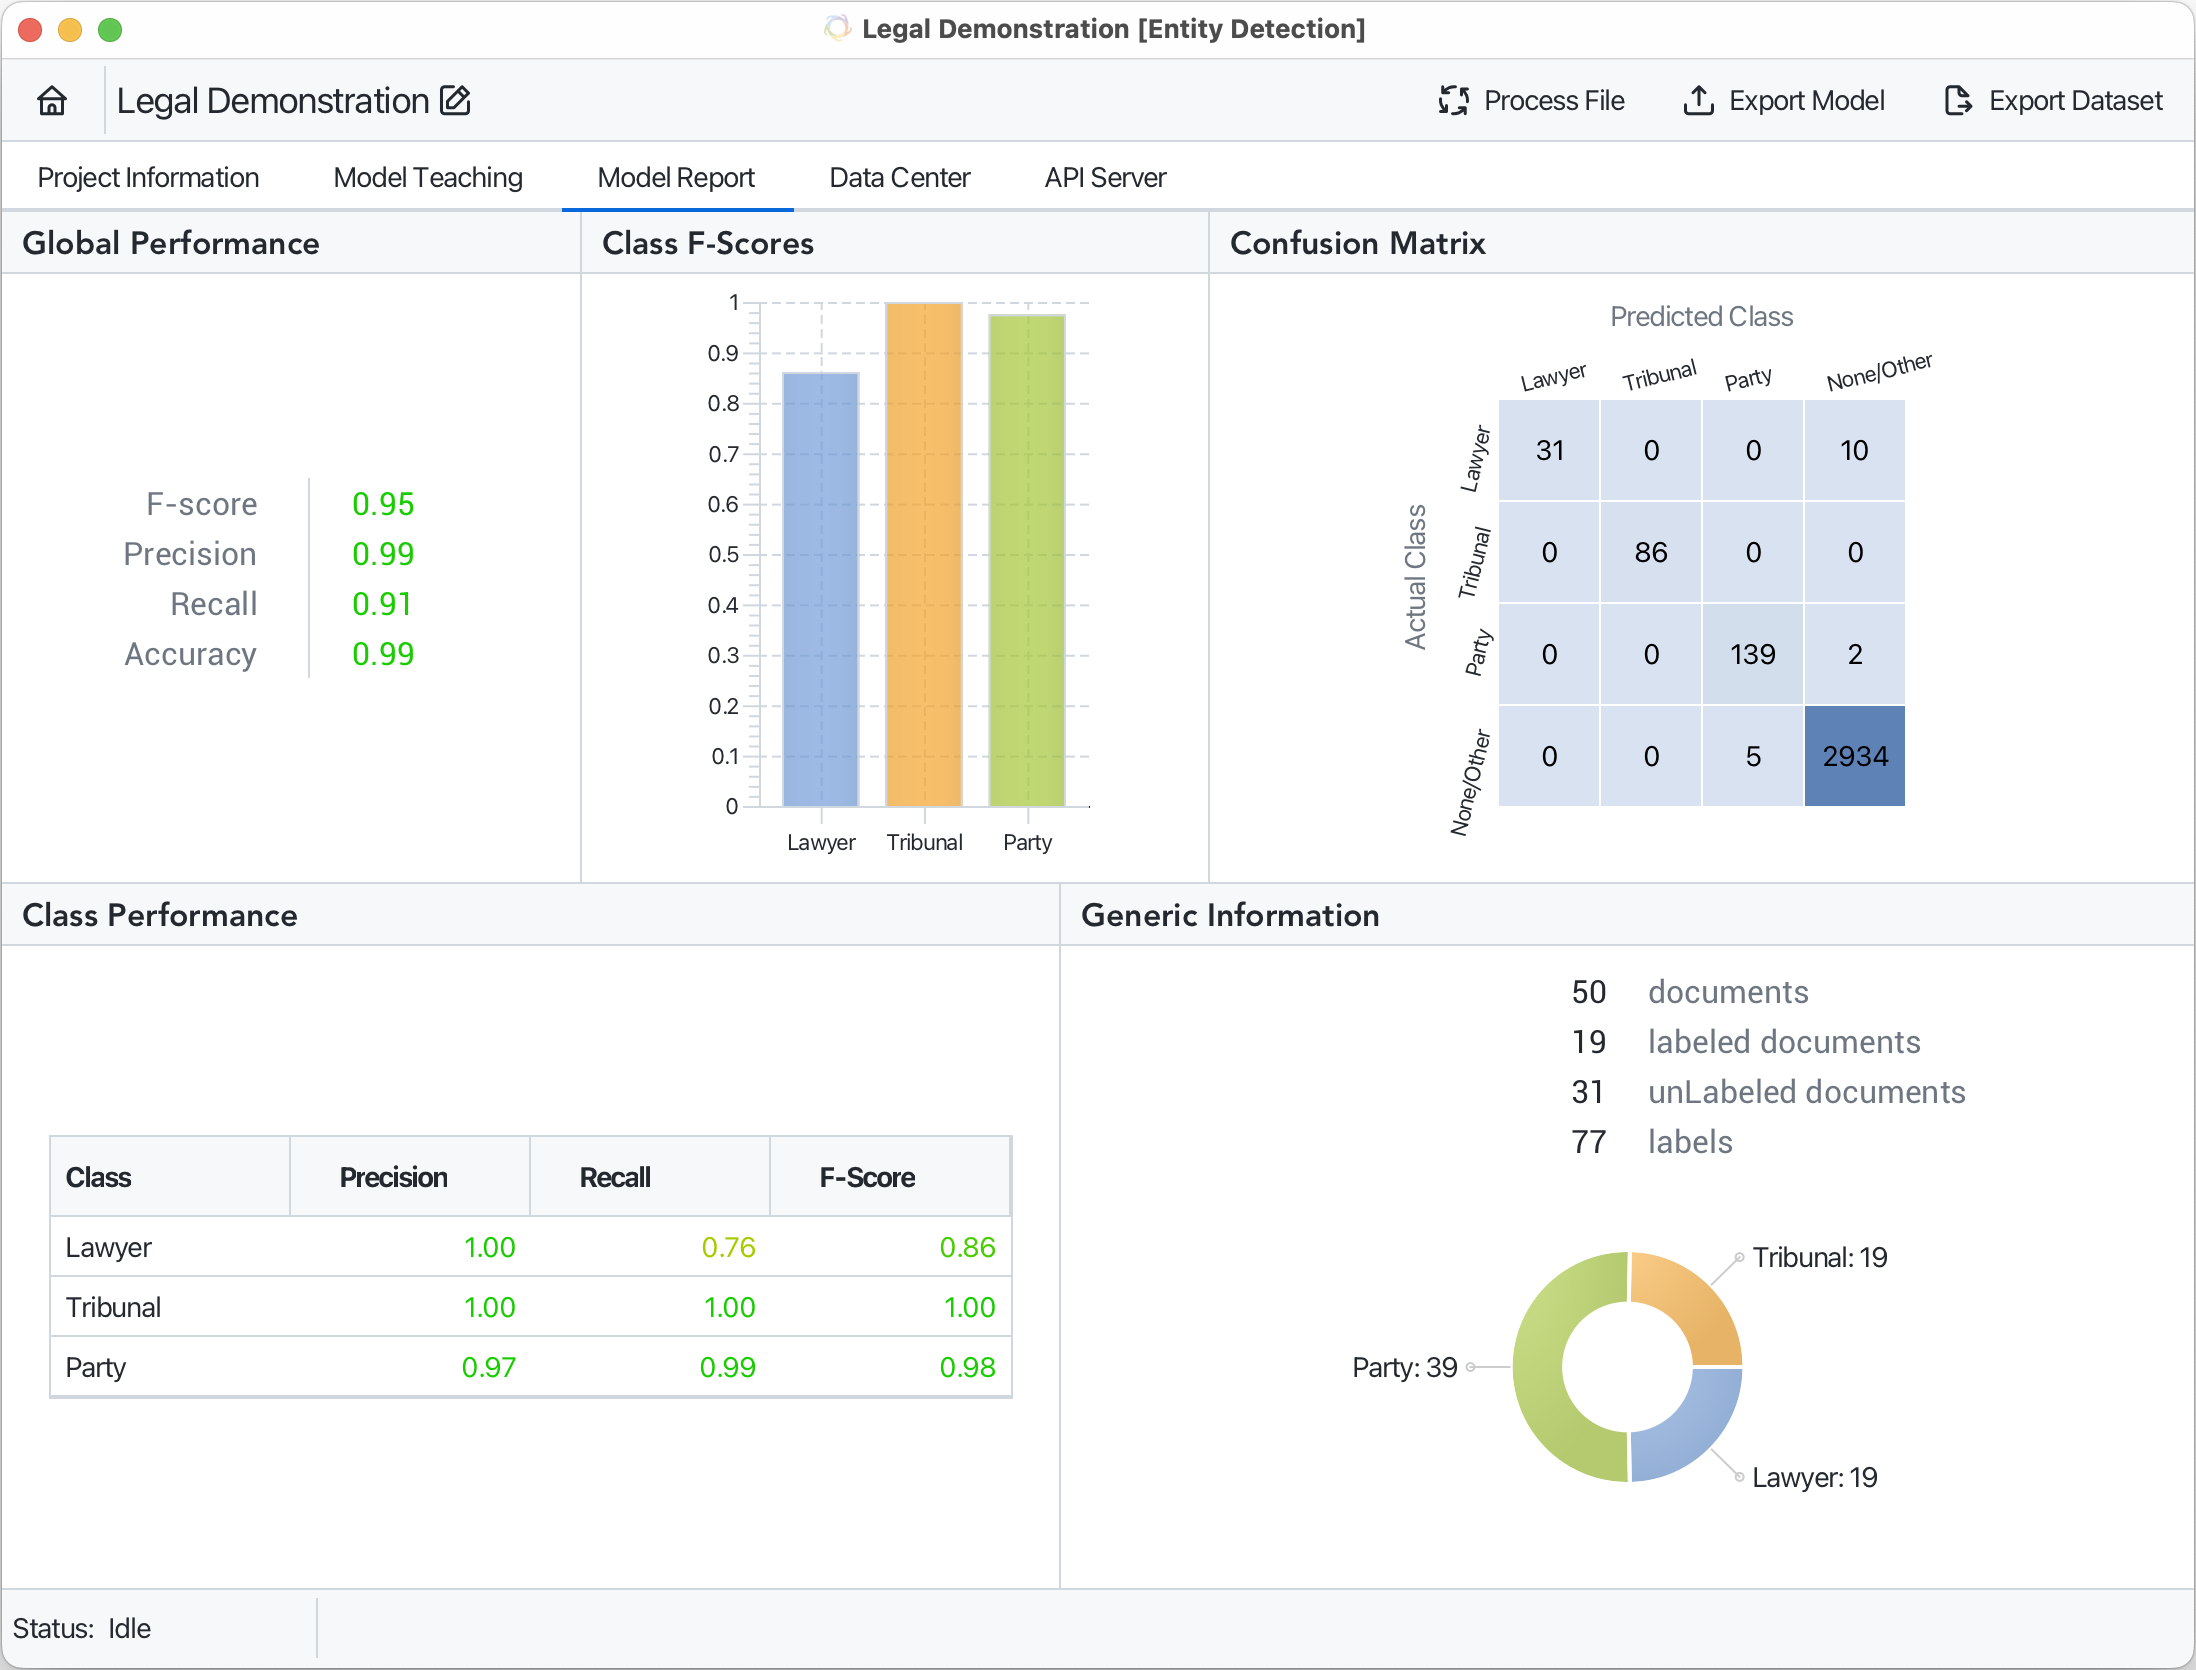Click the Process File text button
Screen dimensions: 2196x1670
pyautogui.click(x=1553, y=101)
